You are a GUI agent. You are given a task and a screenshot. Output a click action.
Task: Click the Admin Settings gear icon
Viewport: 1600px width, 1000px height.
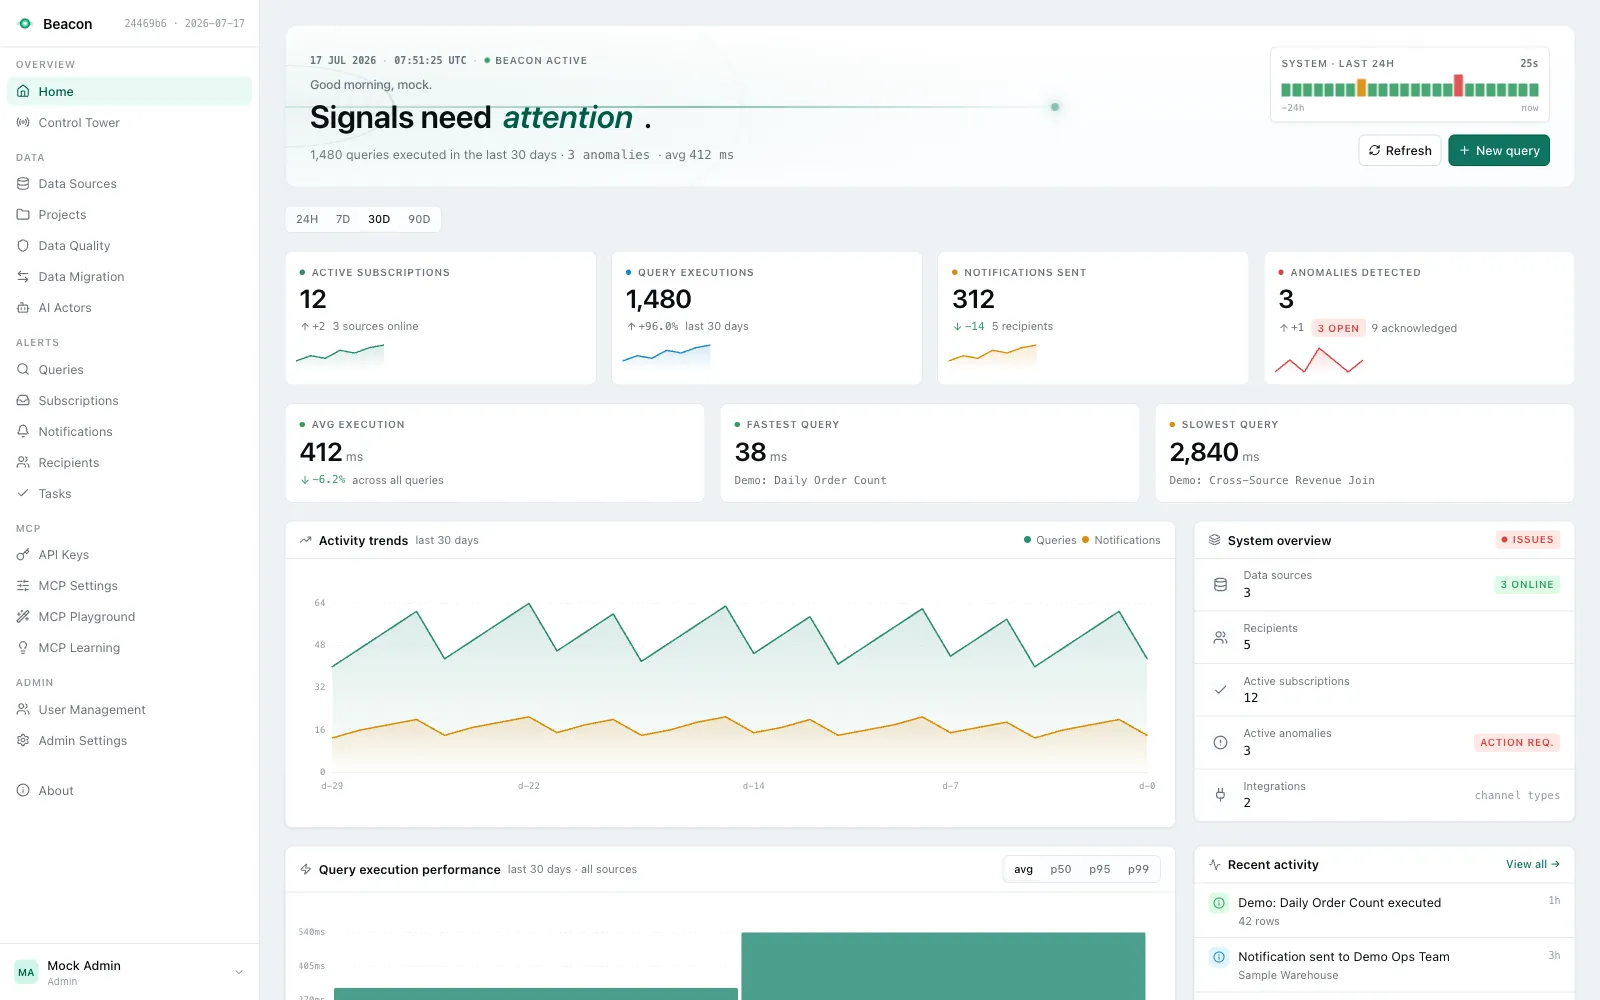click(23, 740)
